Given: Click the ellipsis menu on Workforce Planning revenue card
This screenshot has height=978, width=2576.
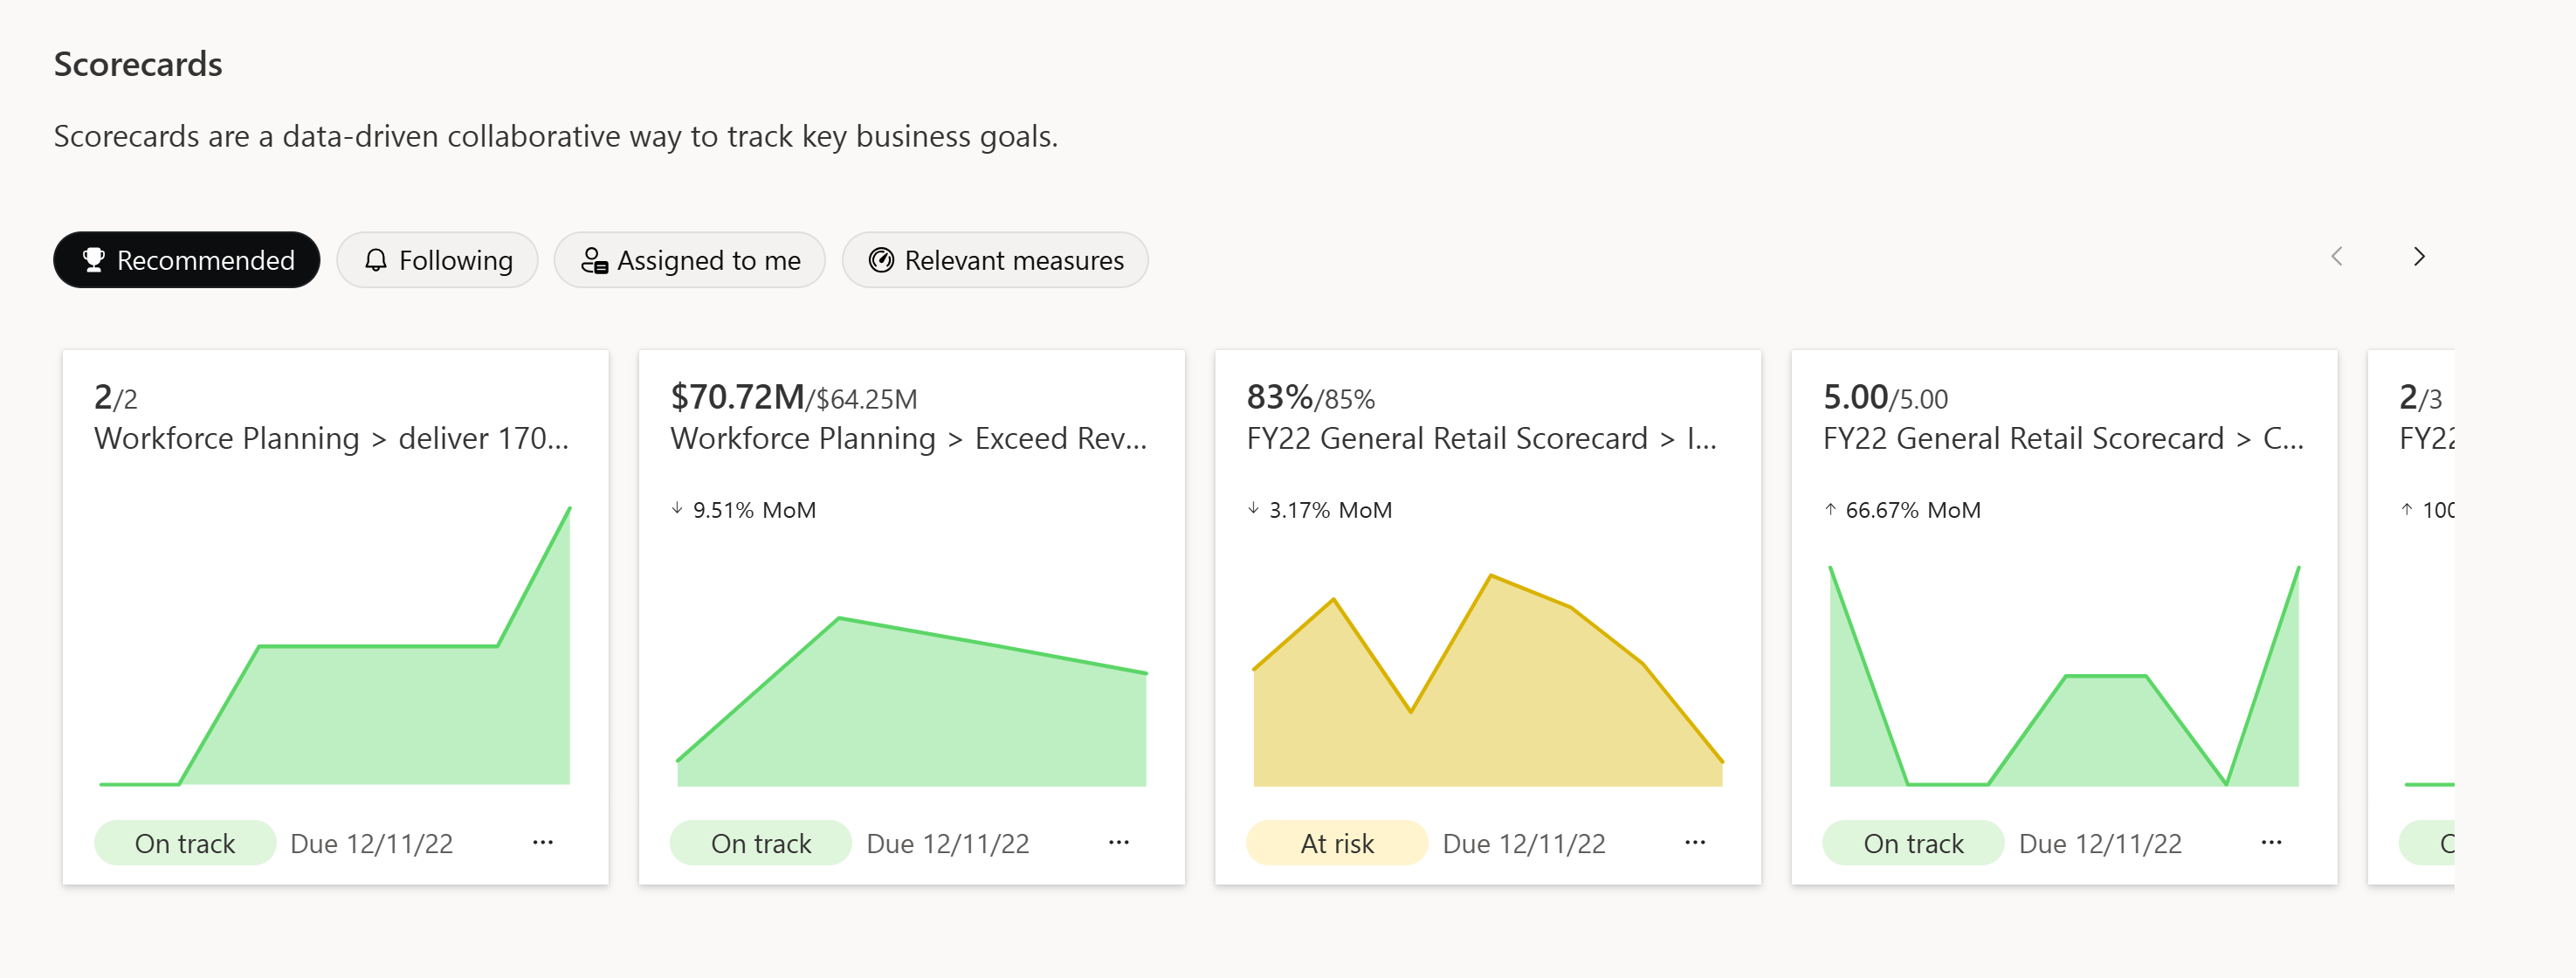Looking at the screenshot, I should click(1120, 842).
